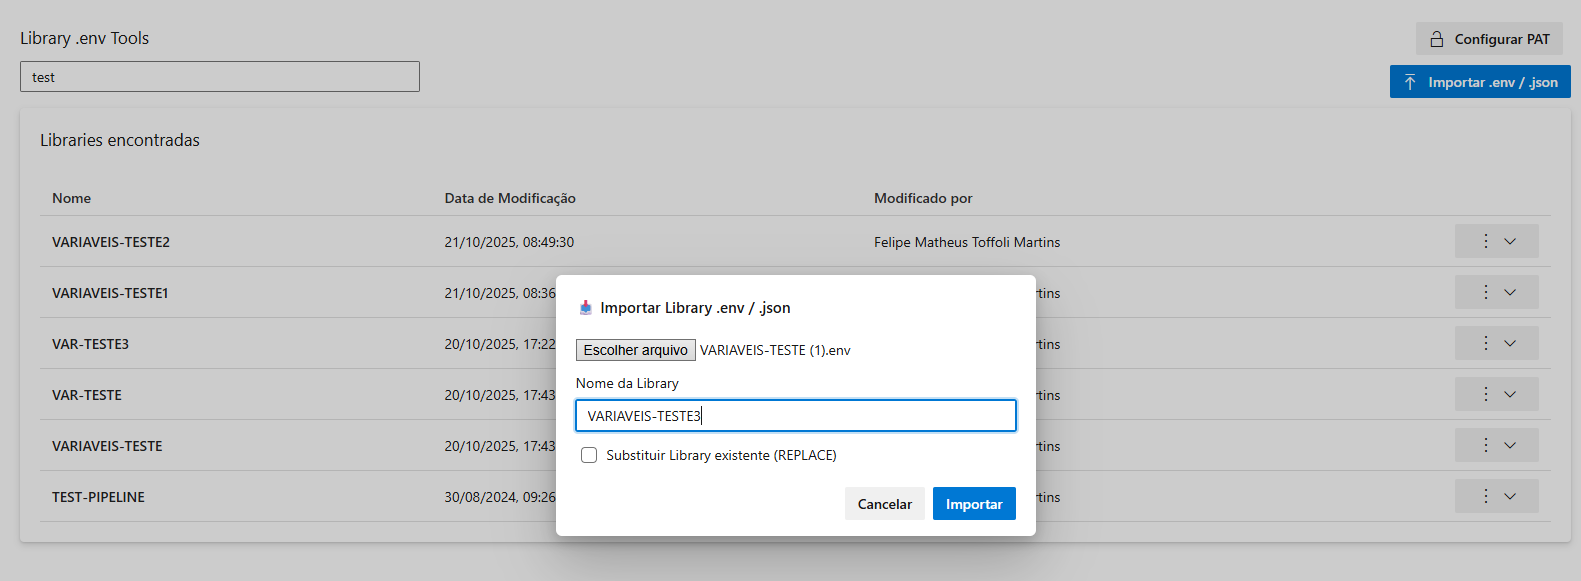Focus the Nome da Library text field
The image size is (1581, 581).
[795, 416]
